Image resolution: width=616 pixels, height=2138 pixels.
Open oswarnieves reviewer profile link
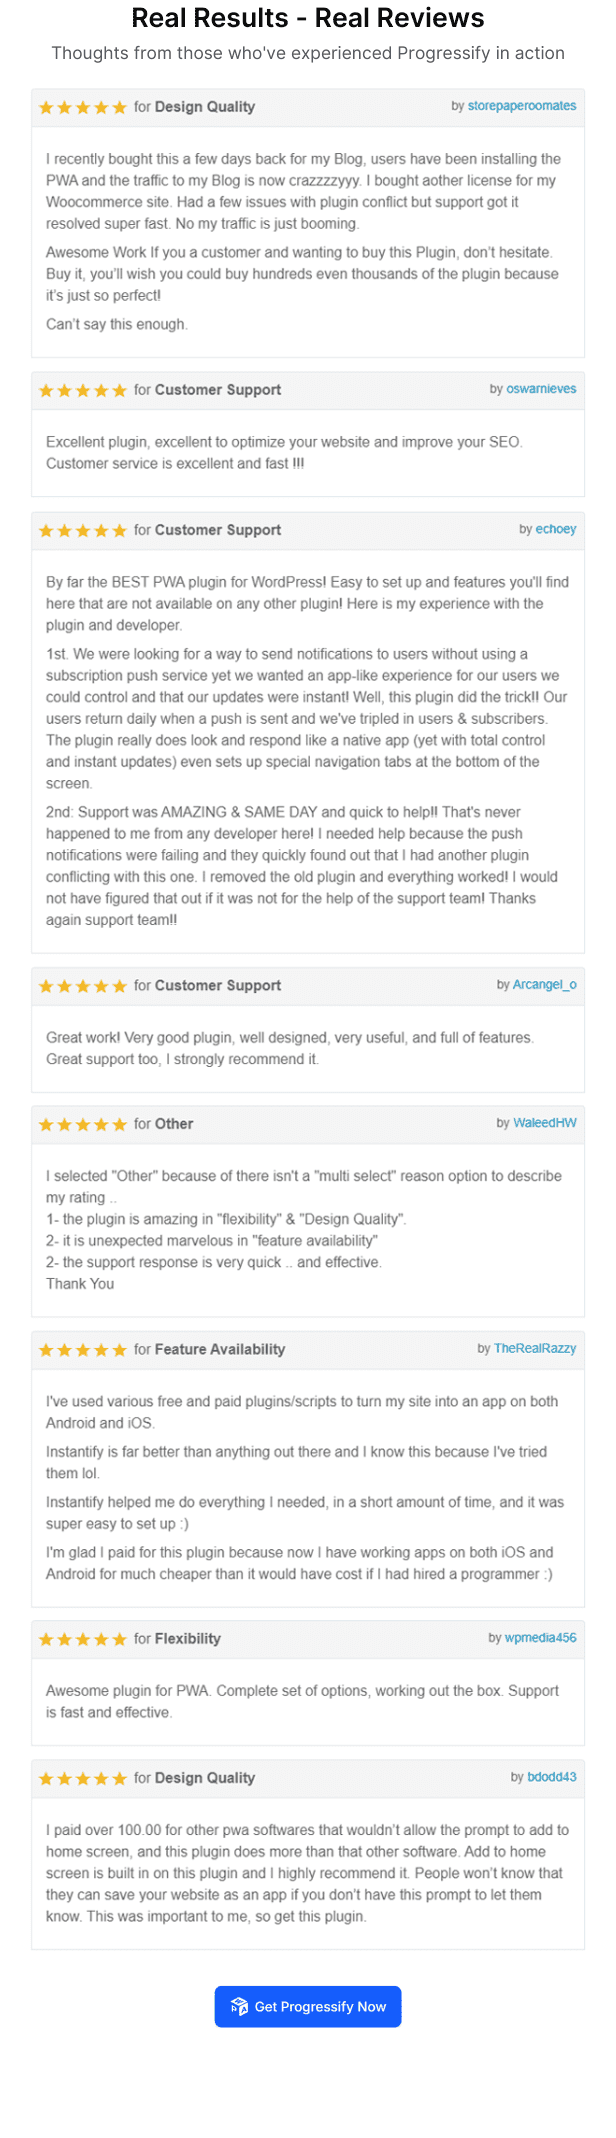coord(541,389)
